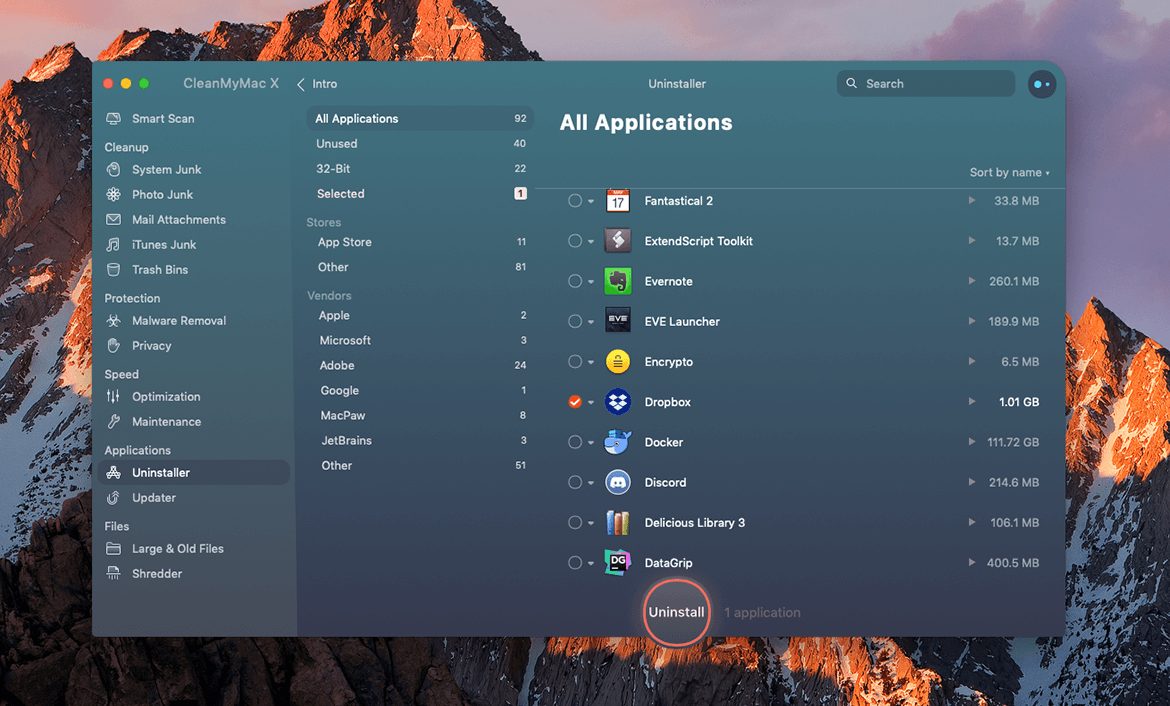Click the iTunes Junk music note icon
The width and height of the screenshot is (1170, 706).
coord(113,244)
